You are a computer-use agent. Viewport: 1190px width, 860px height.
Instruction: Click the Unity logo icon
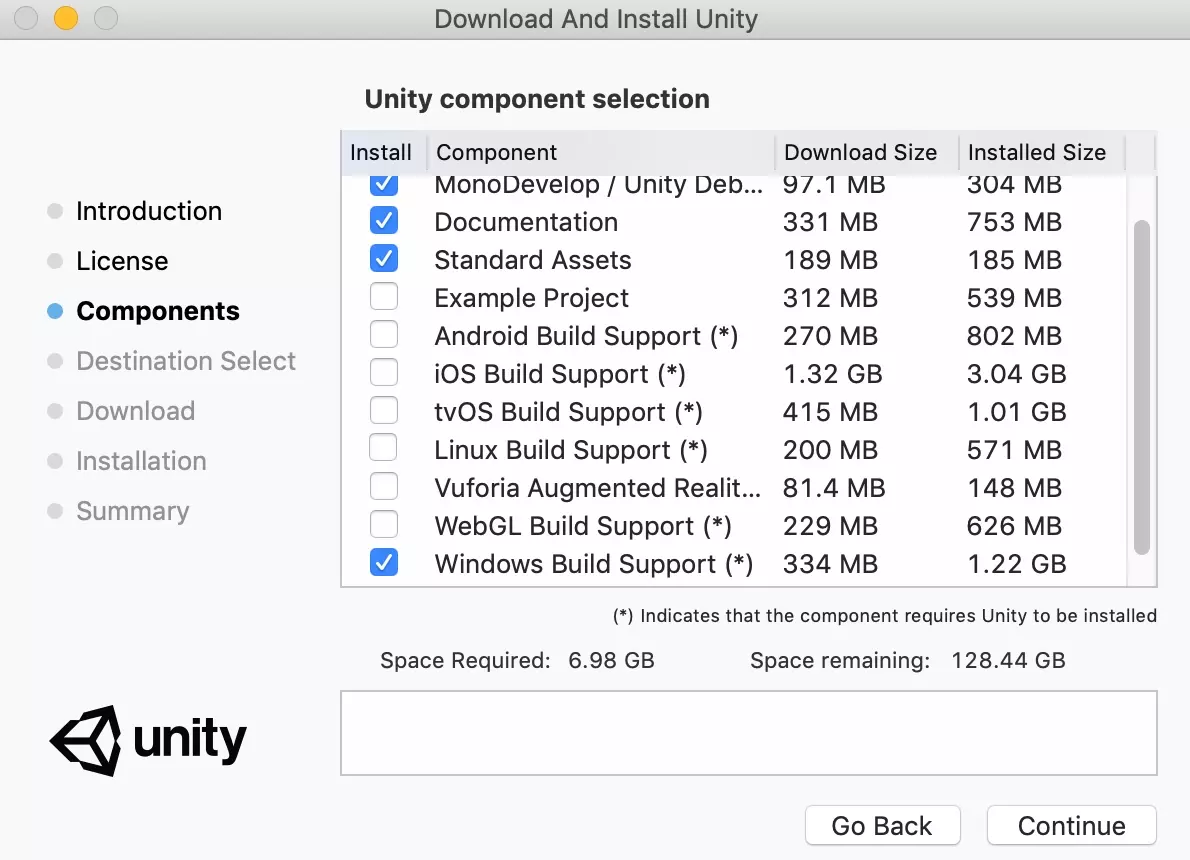pyautogui.click(x=87, y=740)
